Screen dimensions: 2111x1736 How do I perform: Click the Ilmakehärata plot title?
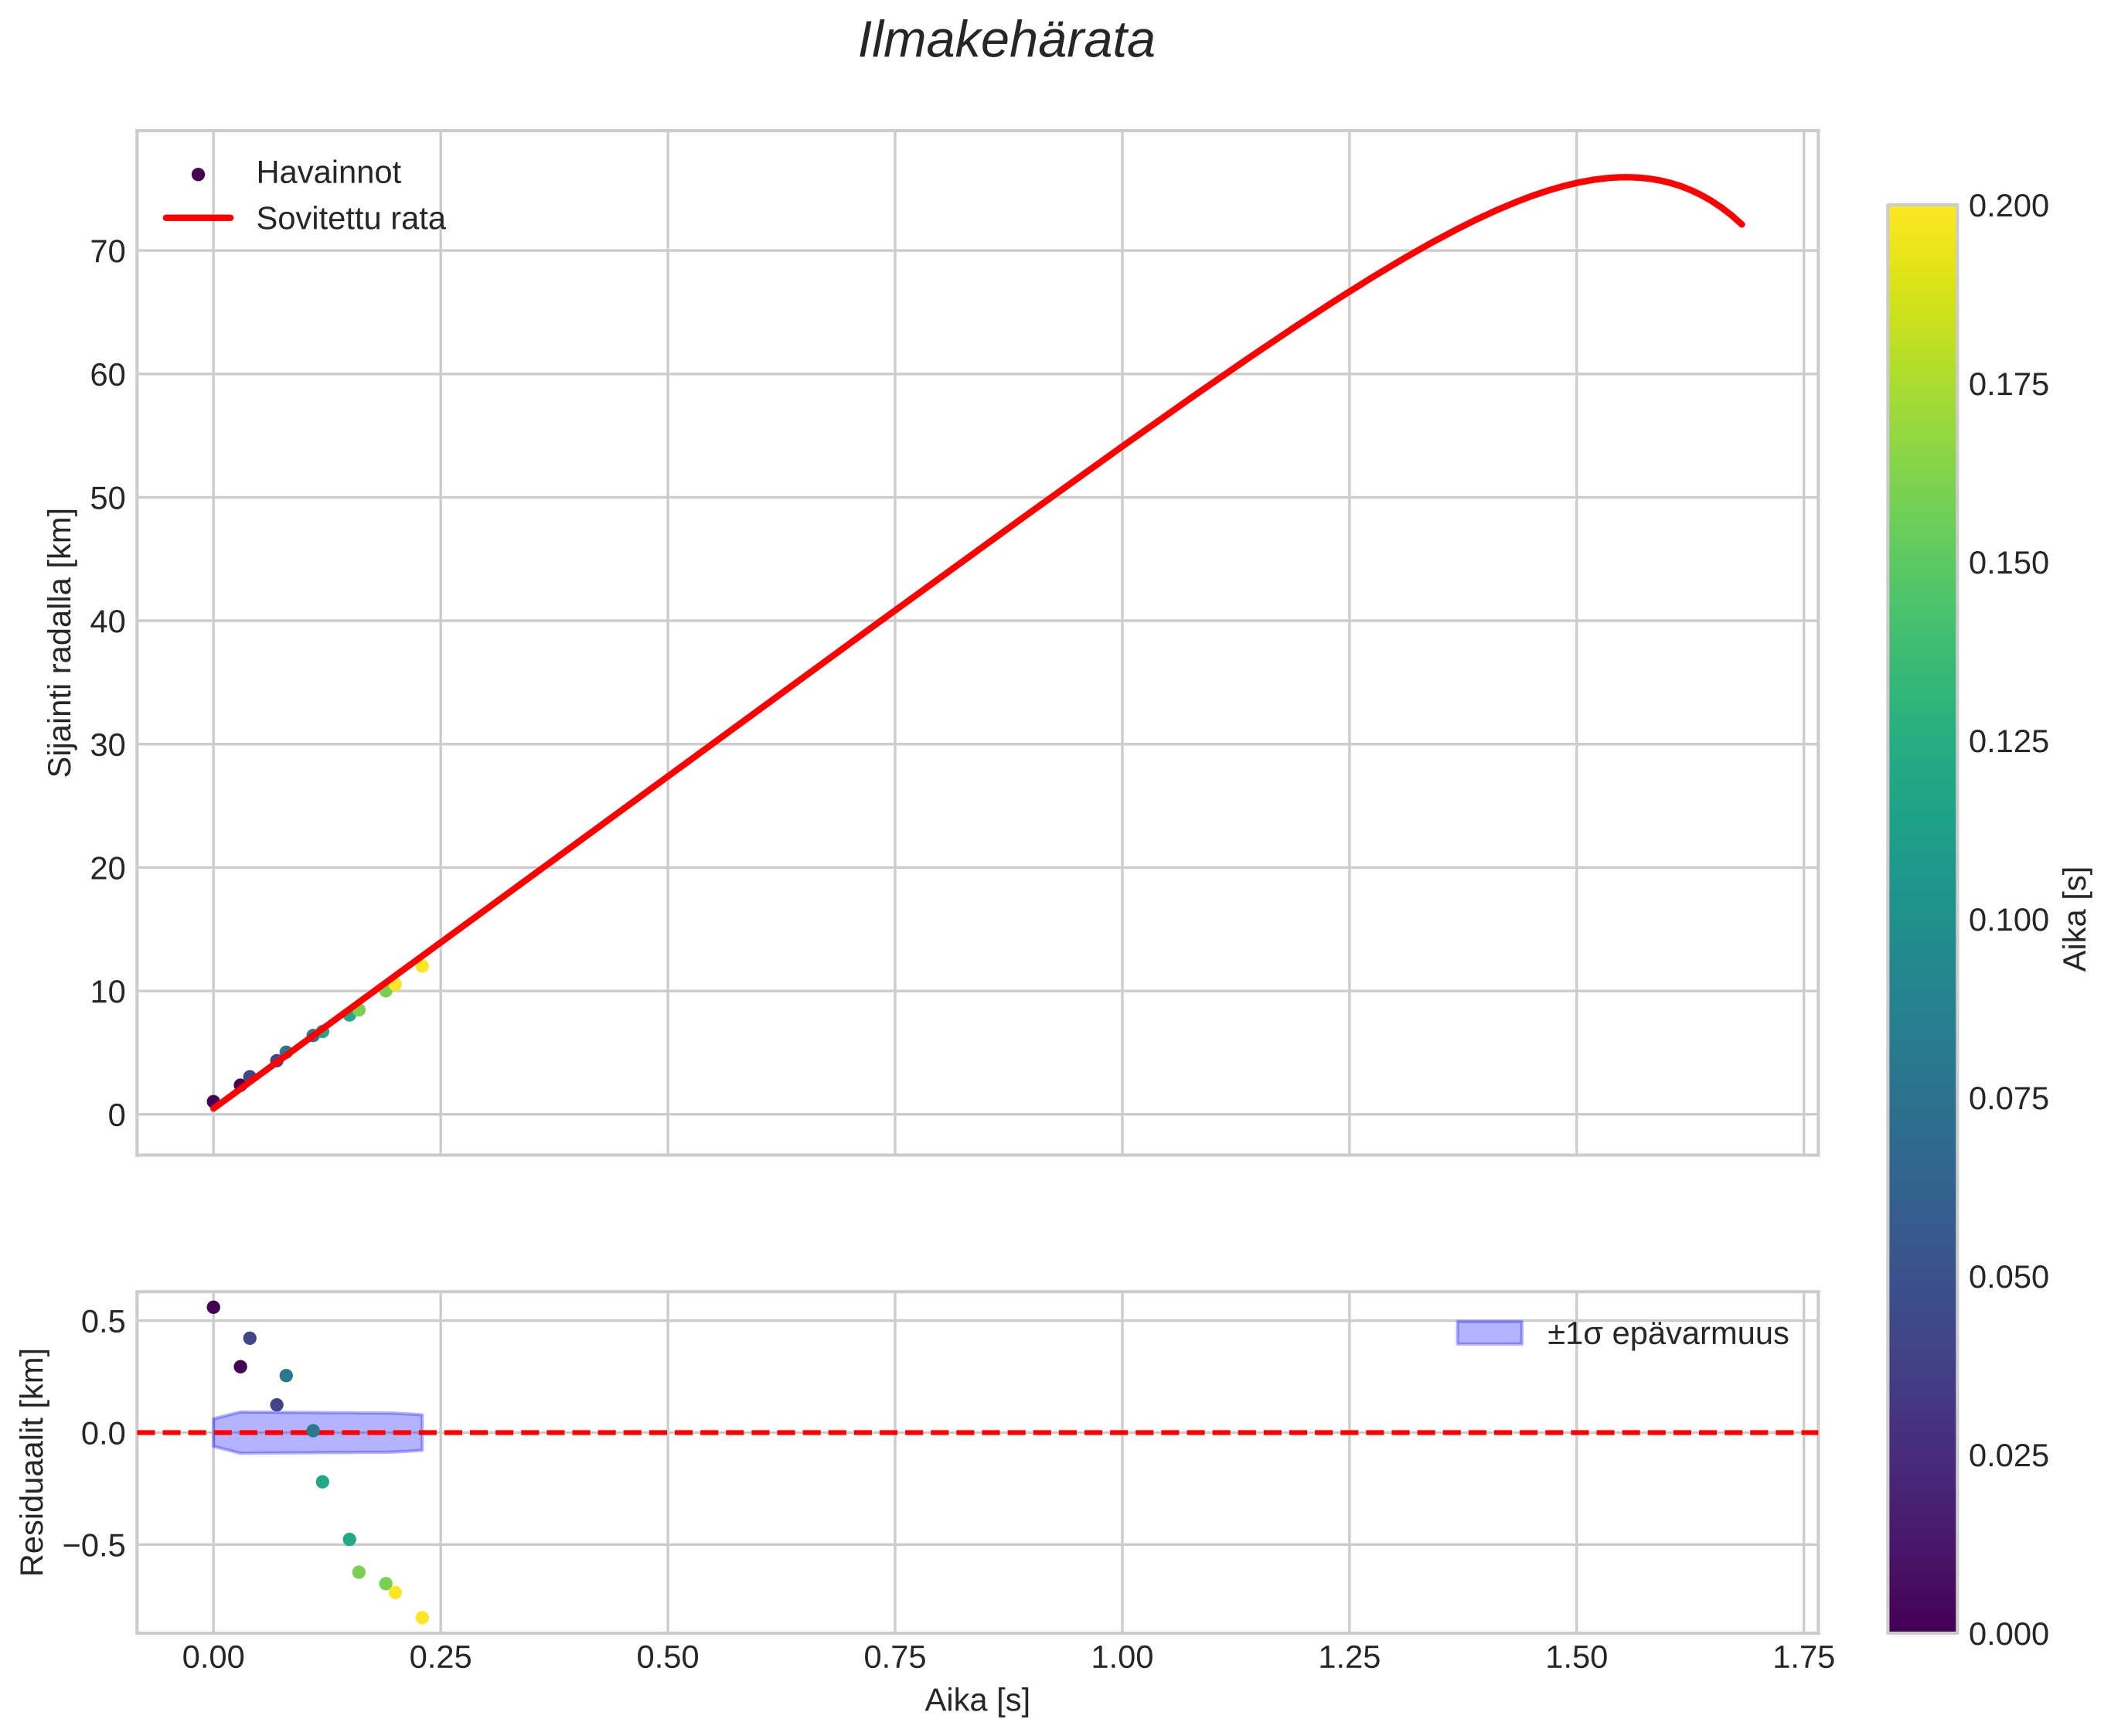[1006, 42]
